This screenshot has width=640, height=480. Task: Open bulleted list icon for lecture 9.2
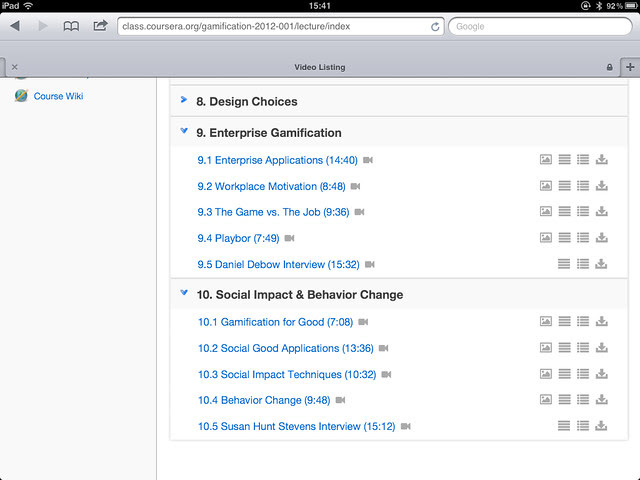point(583,186)
